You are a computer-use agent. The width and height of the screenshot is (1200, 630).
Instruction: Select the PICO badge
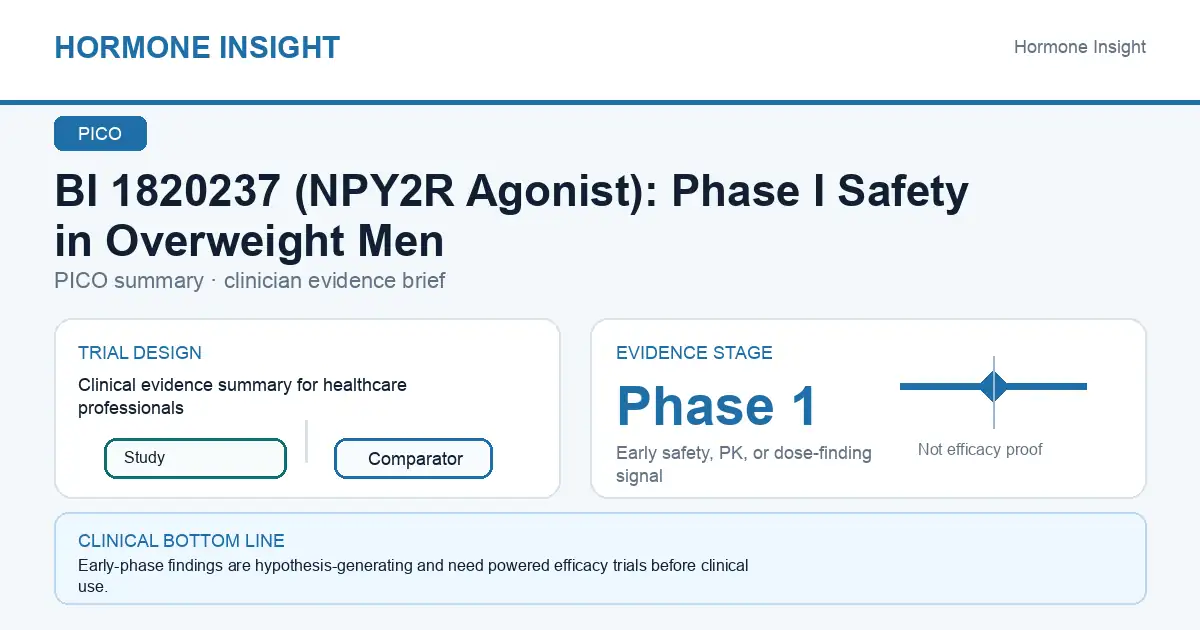coord(100,134)
